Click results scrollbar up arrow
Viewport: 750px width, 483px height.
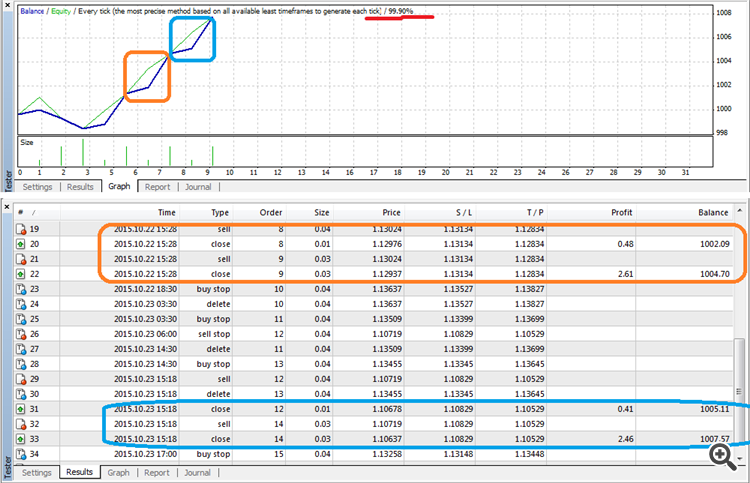pyautogui.click(x=739, y=210)
